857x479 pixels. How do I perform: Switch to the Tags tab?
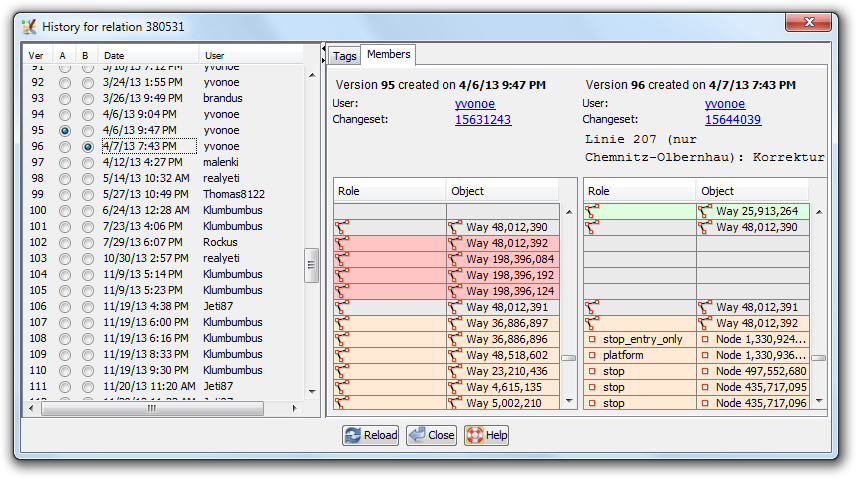(344, 56)
